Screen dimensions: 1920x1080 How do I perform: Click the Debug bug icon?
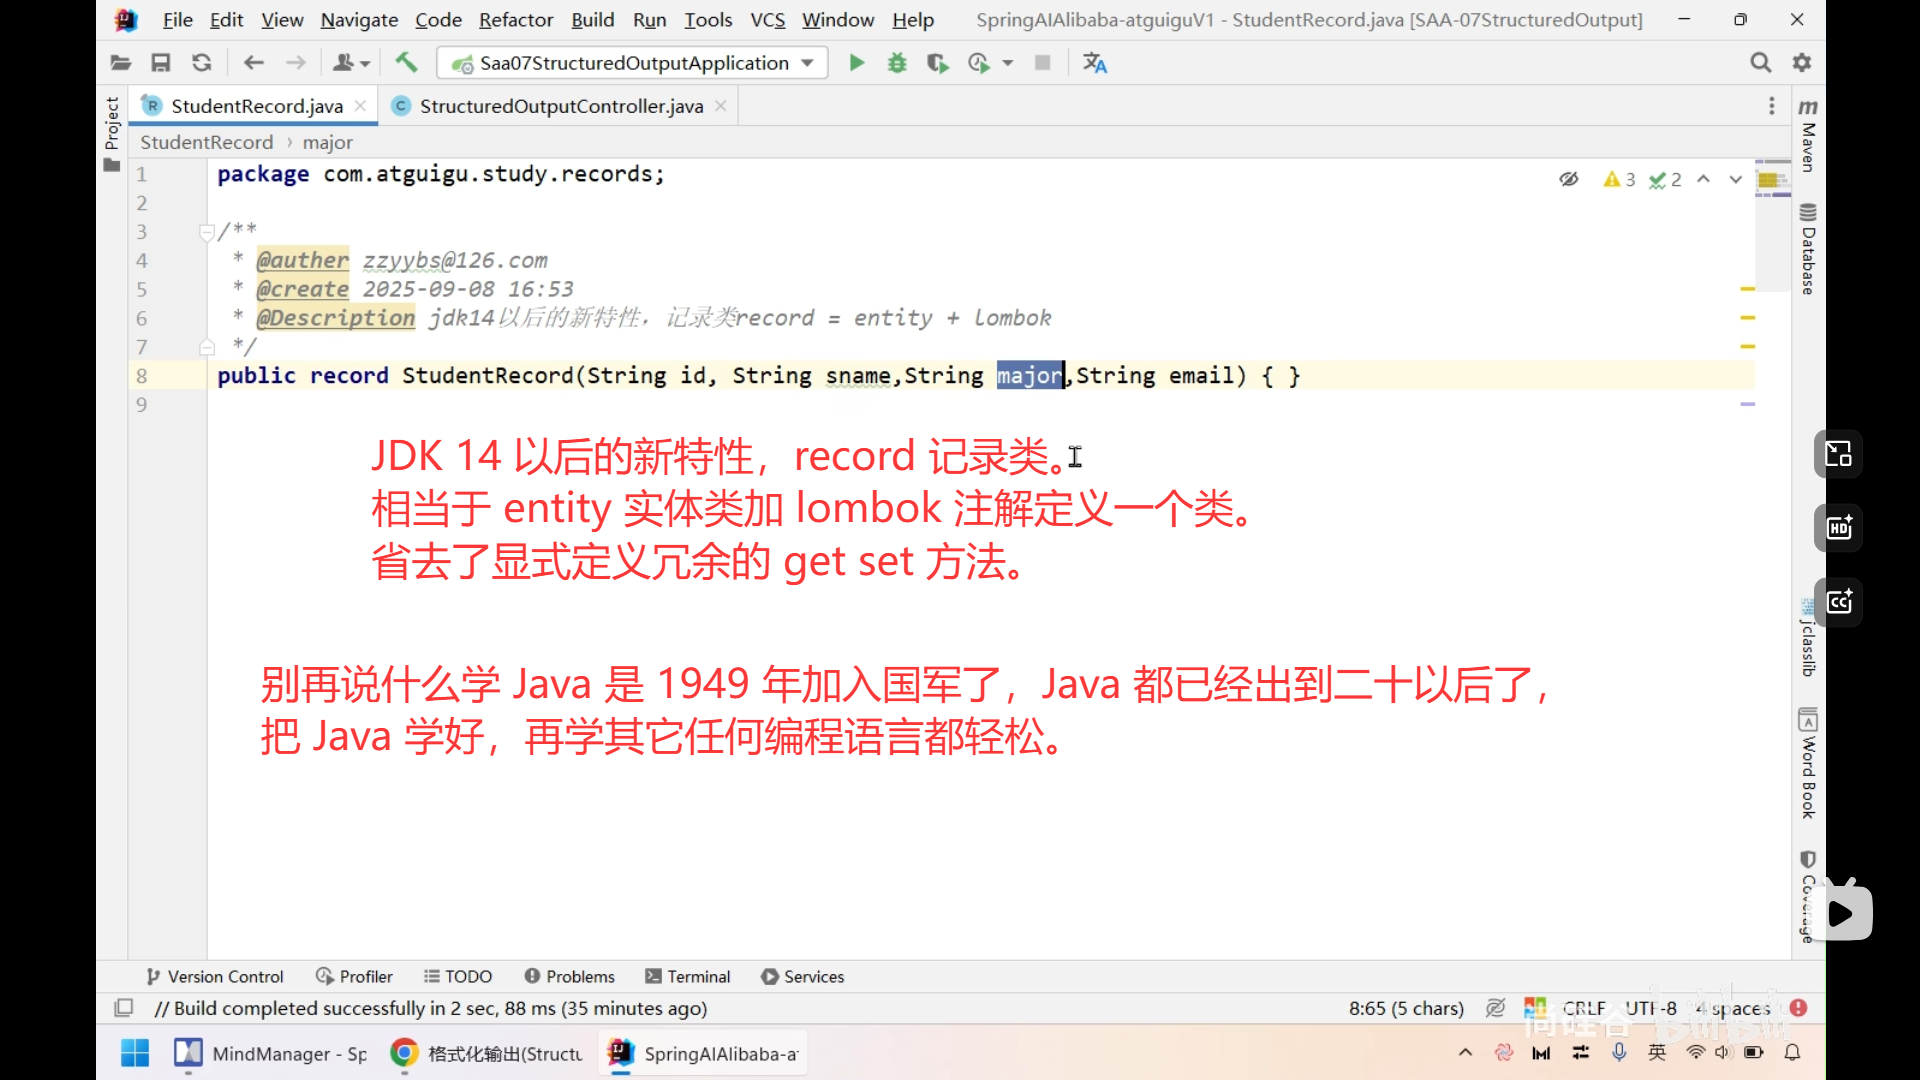click(x=897, y=63)
